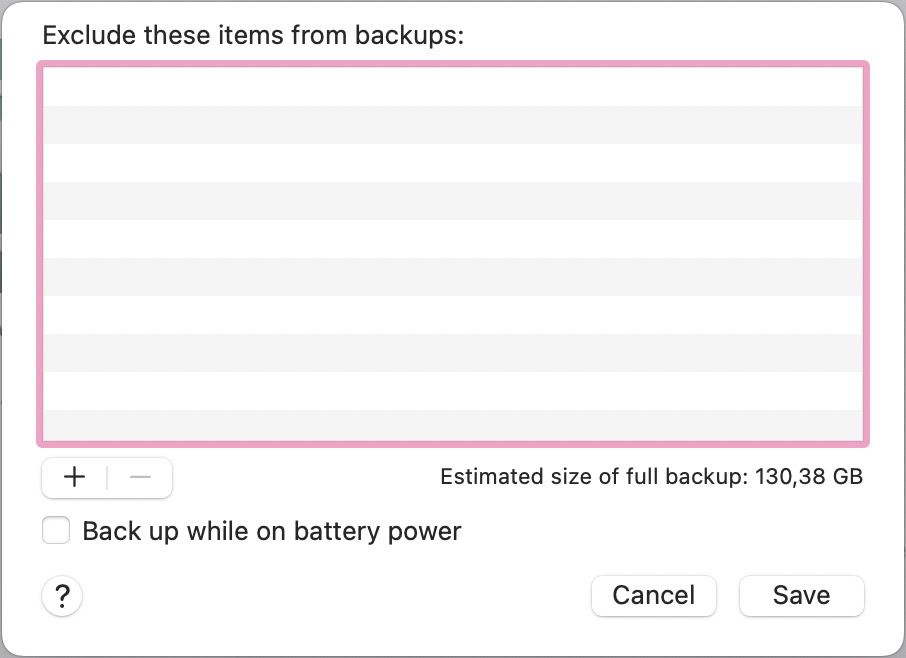Viewport: 906px width, 658px height.
Task: Select the fifth row of exclusion list
Action: pyautogui.click(x=452, y=238)
